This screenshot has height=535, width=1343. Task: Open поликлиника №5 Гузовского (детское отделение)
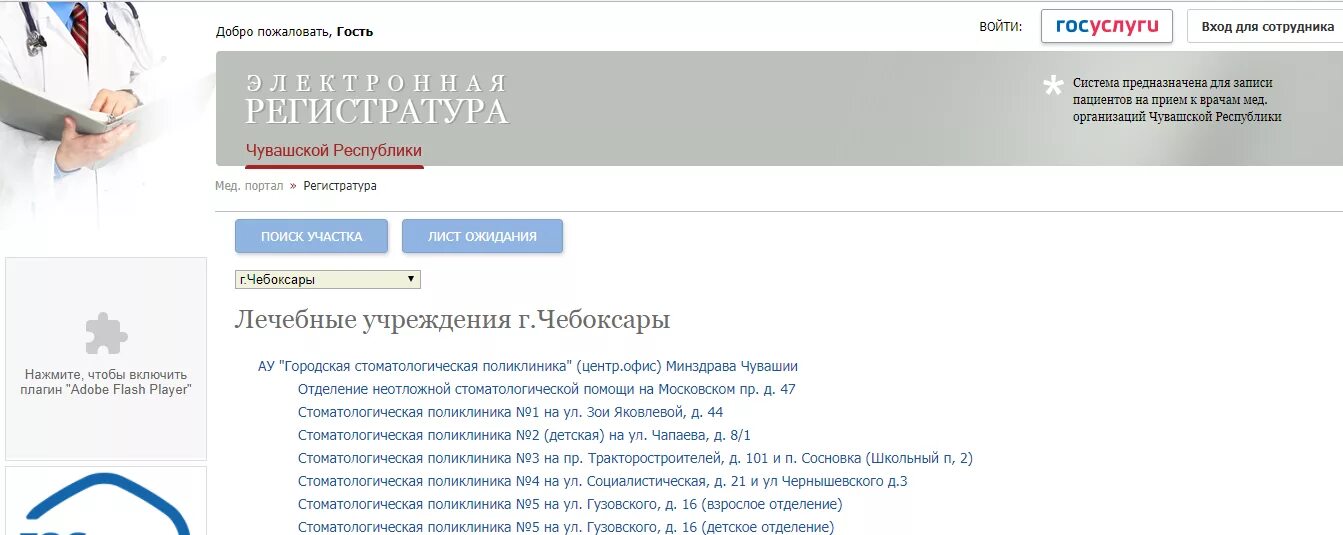[x=566, y=527]
